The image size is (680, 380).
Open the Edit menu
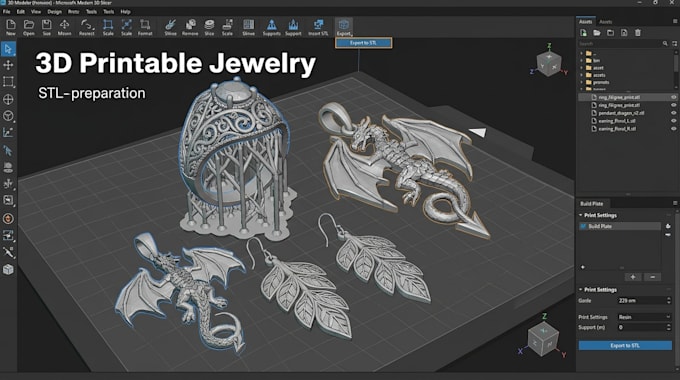[20, 12]
